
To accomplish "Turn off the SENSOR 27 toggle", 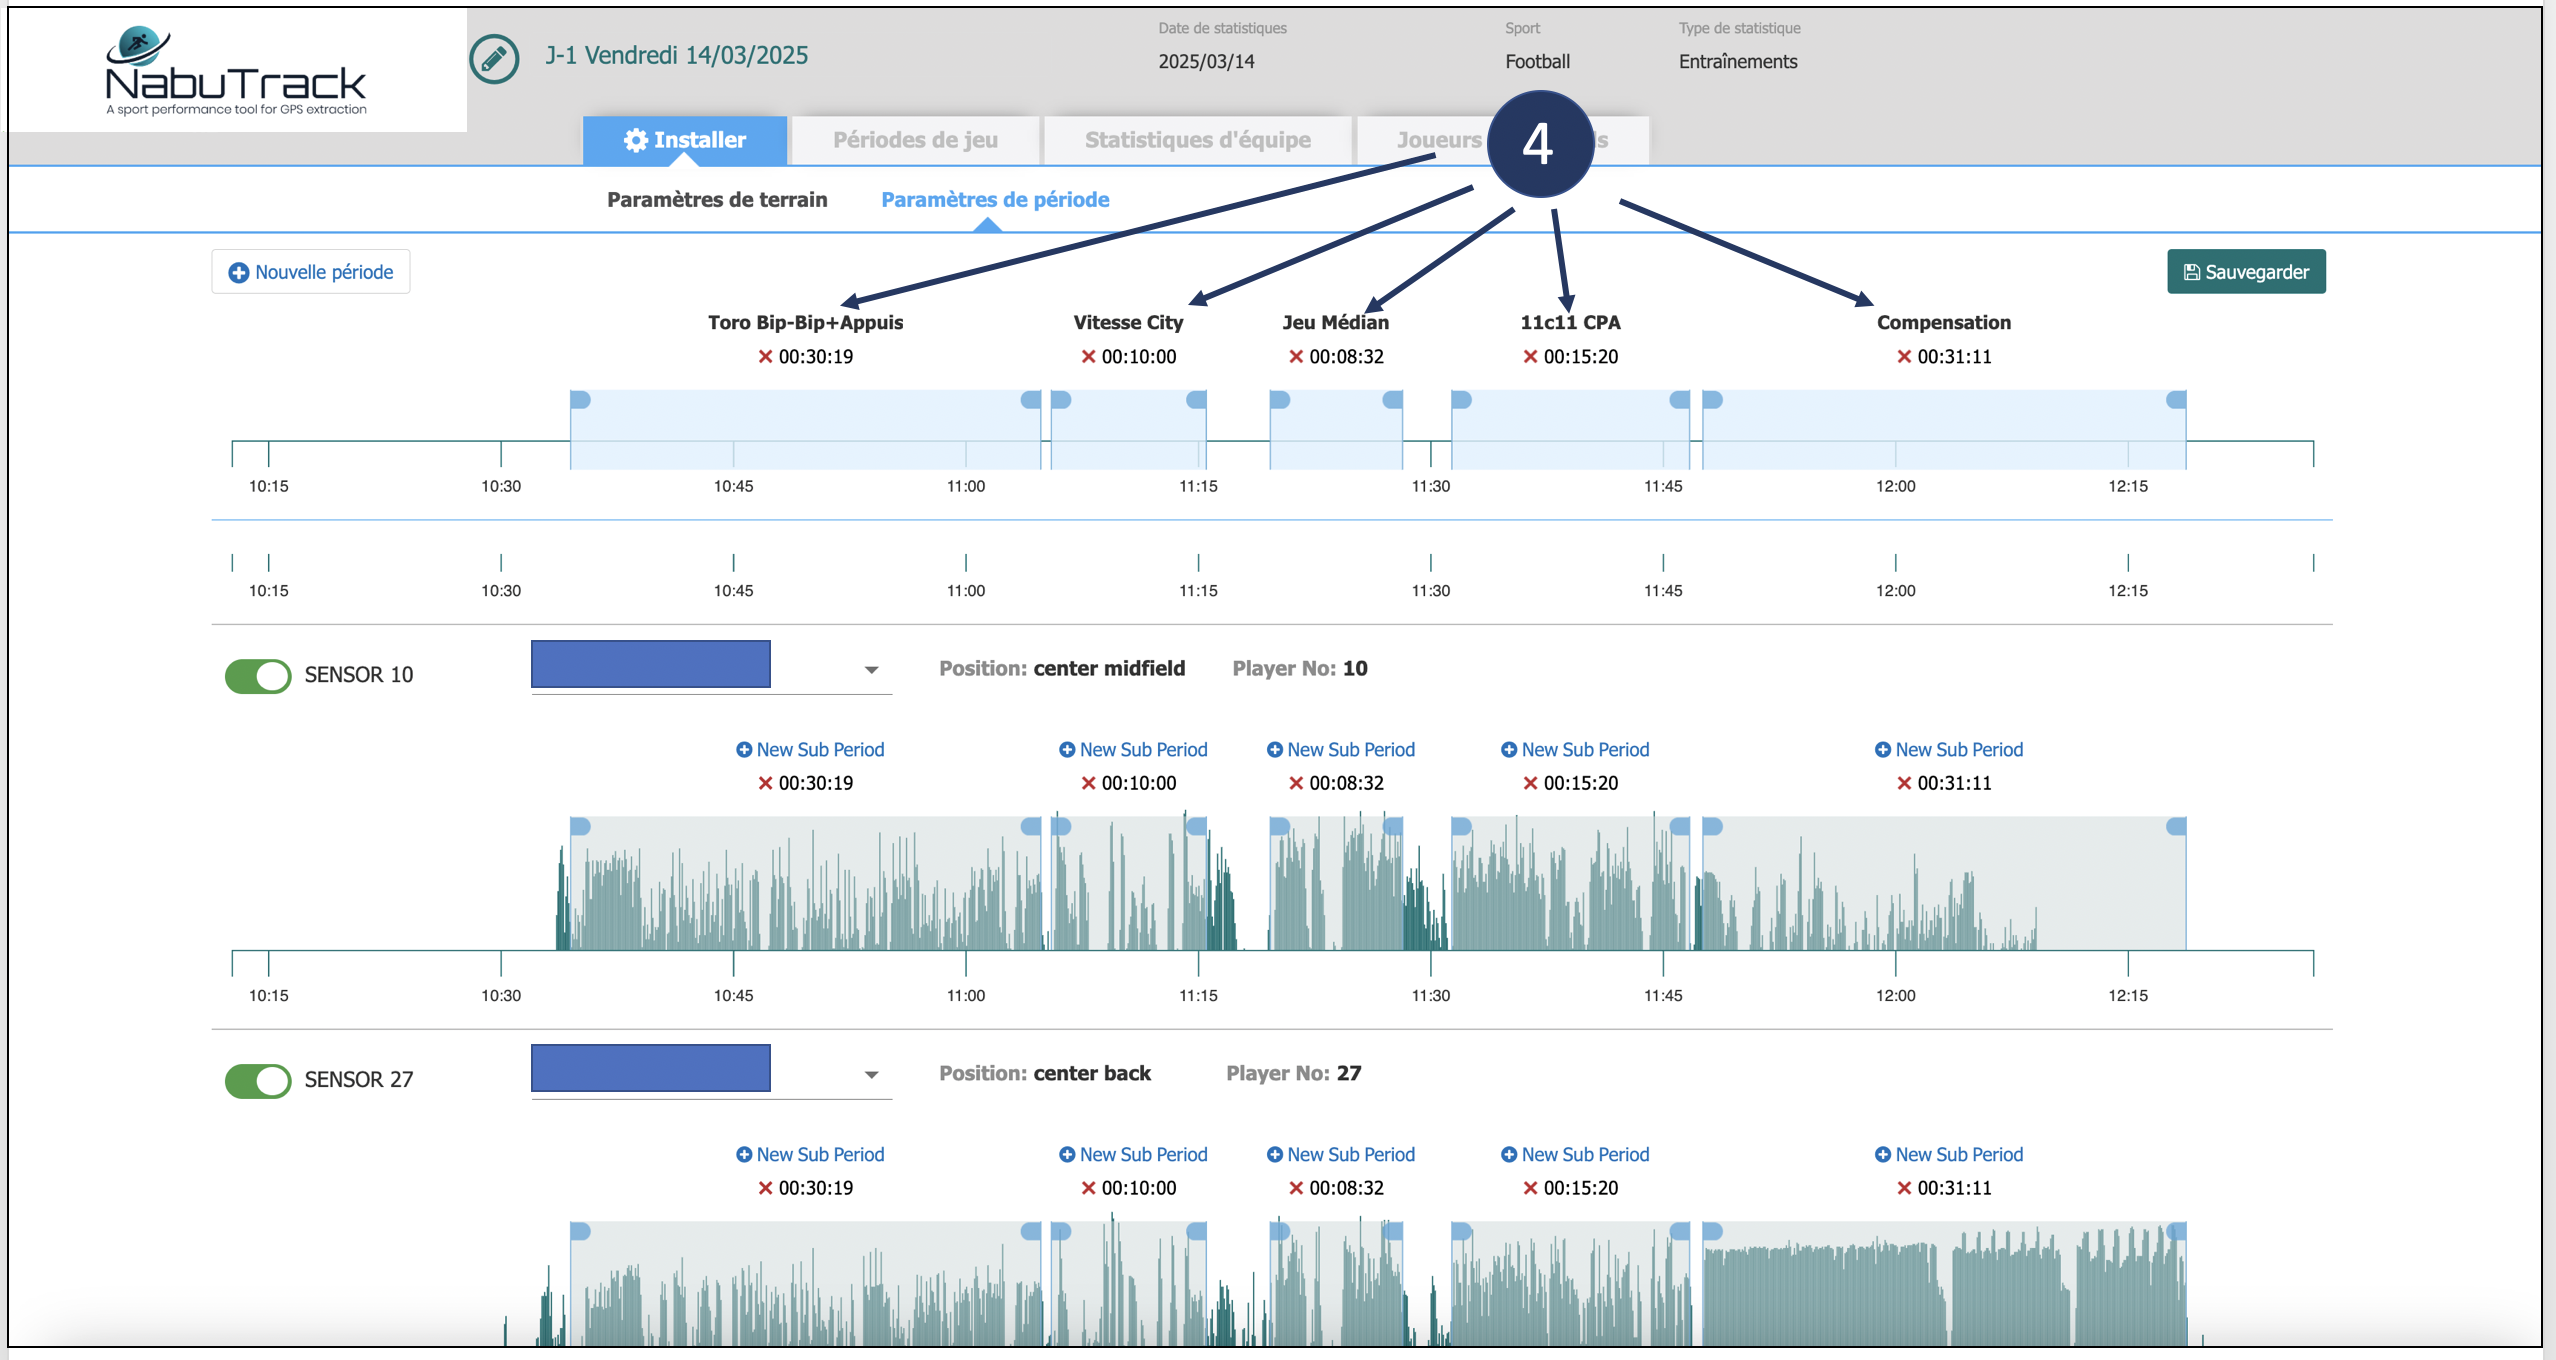I will [258, 1081].
